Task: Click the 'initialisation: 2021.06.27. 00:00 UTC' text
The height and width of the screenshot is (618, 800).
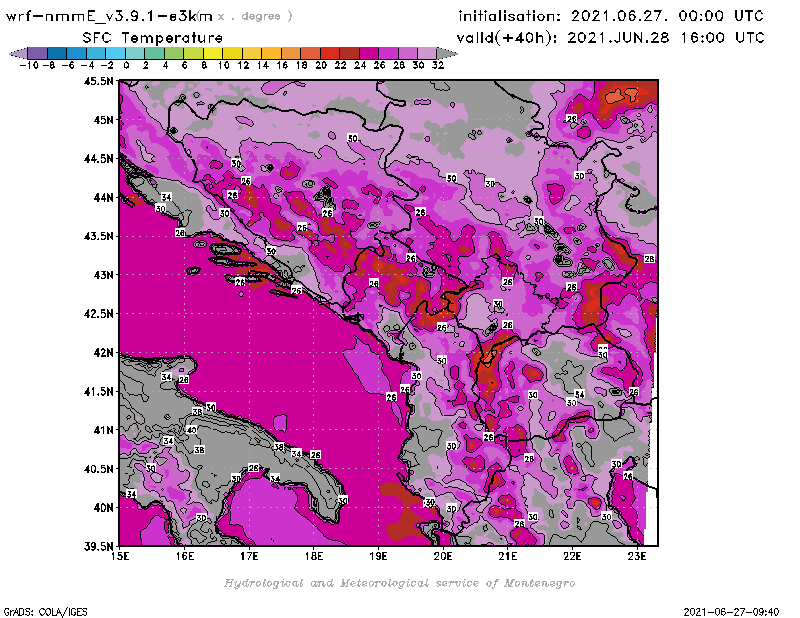Action: click(x=611, y=16)
